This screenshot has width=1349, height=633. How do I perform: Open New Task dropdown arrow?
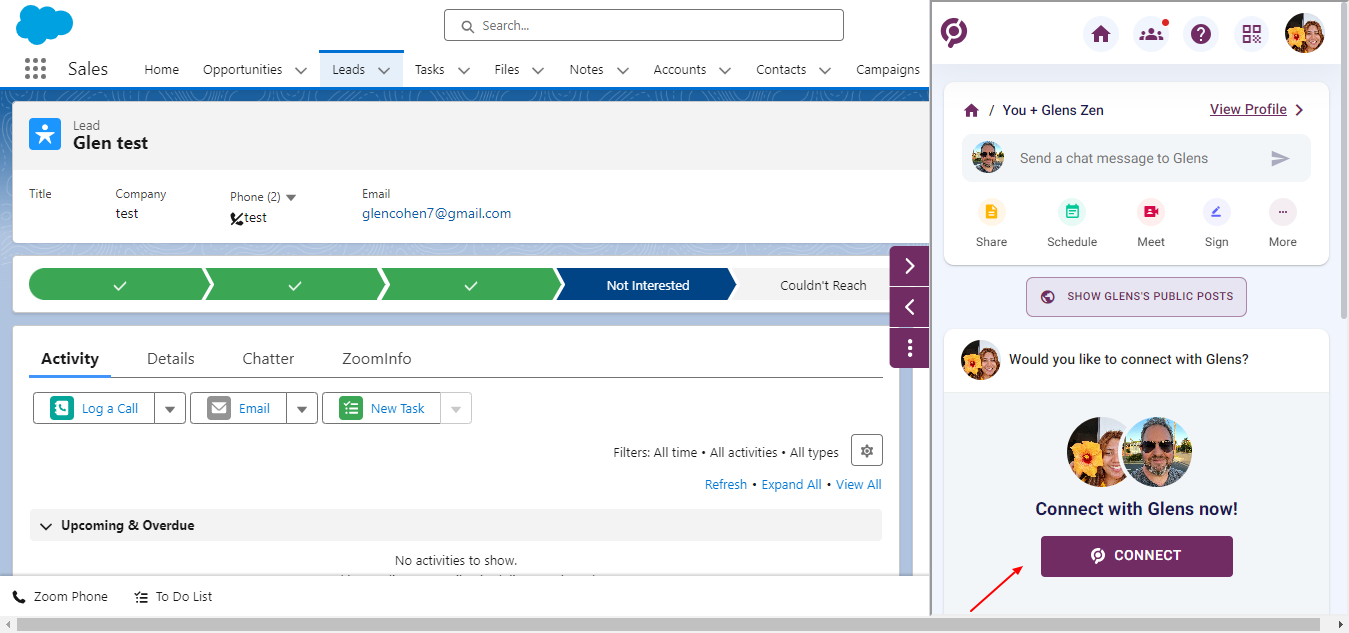pos(456,408)
